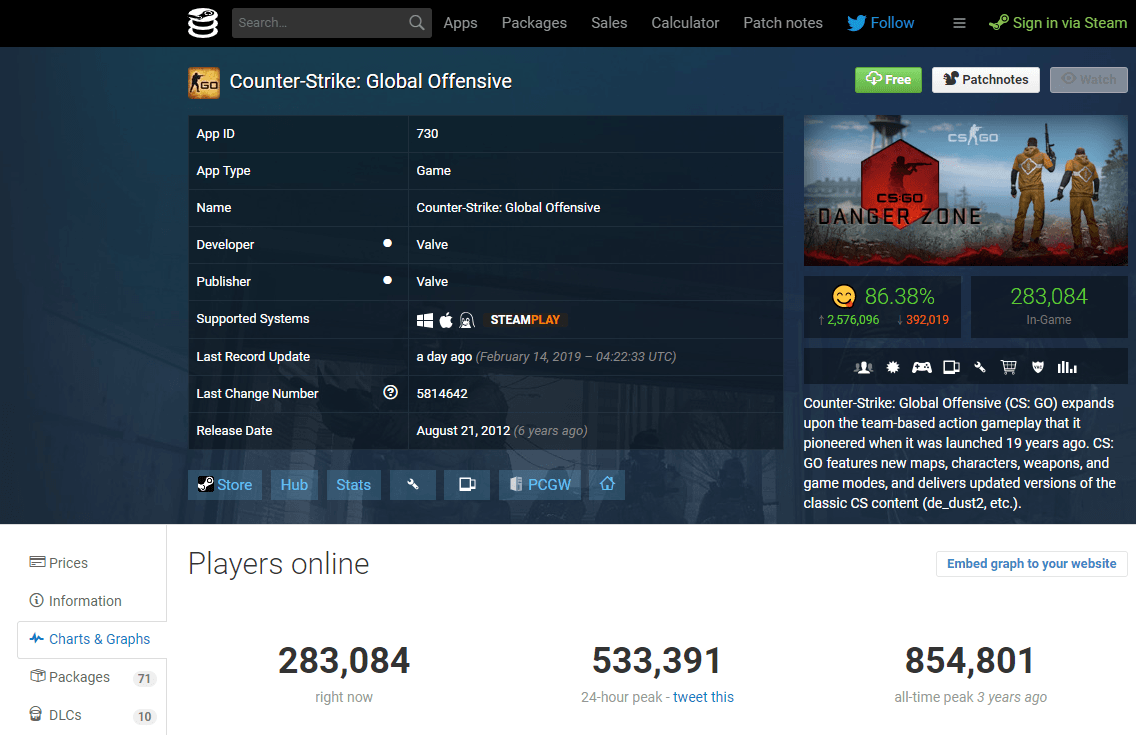The height and width of the screenshot is (735, 1136).
Task: Open the hamburger menu icon
Action: pyautogui.click(x=959, y=23)
